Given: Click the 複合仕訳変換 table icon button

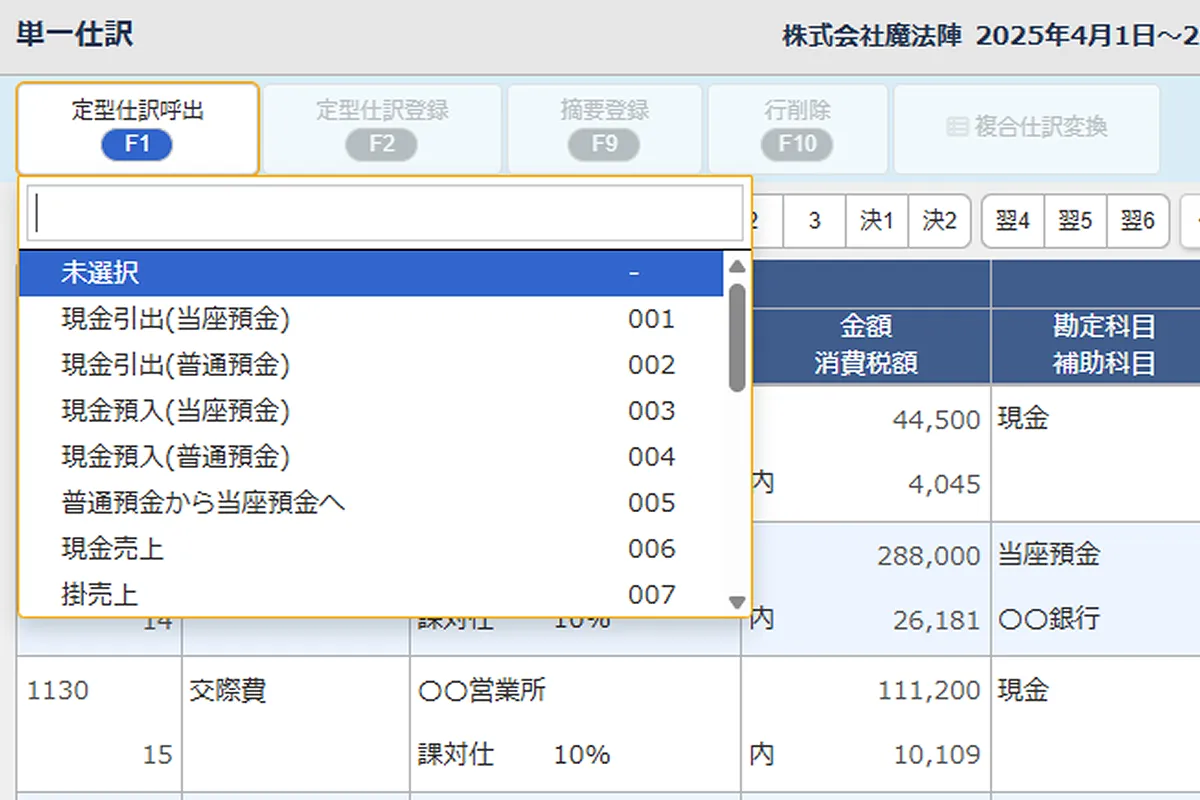Looking at the screenshot, I should 1026,128.
